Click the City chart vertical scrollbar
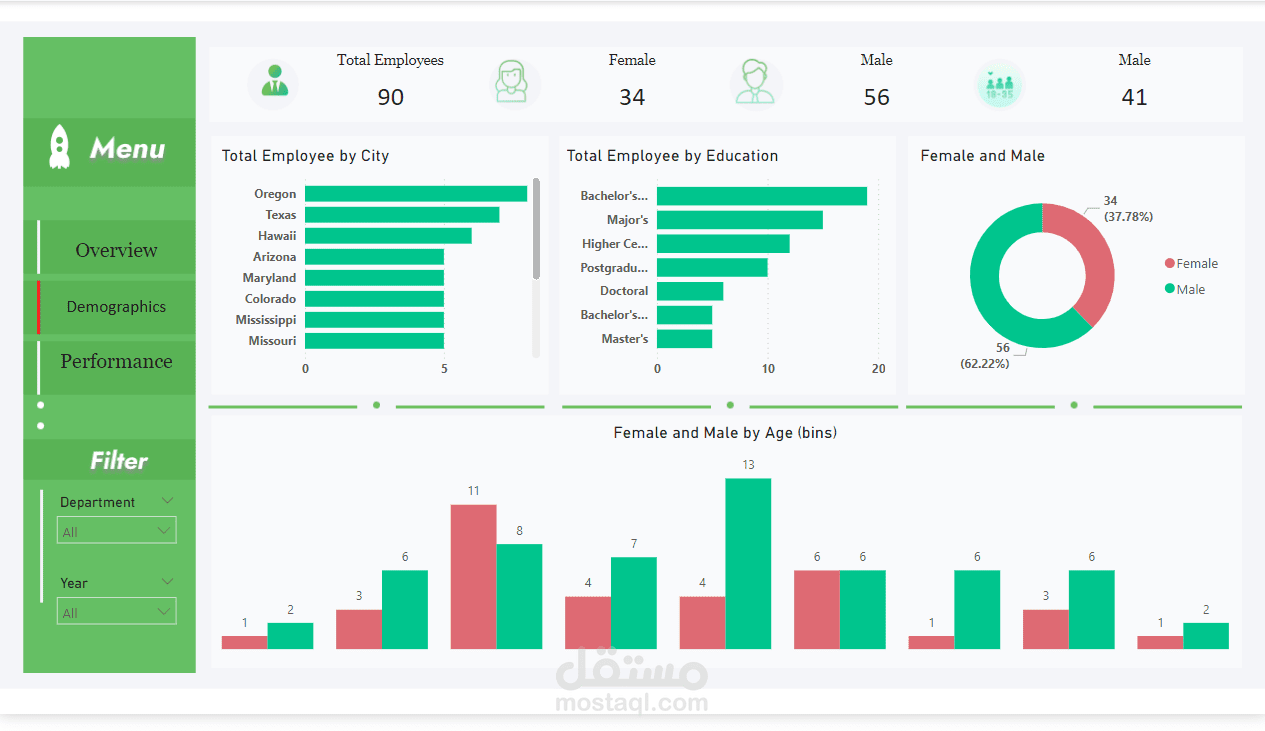The image size is (1265, 731). pos(536,229)
